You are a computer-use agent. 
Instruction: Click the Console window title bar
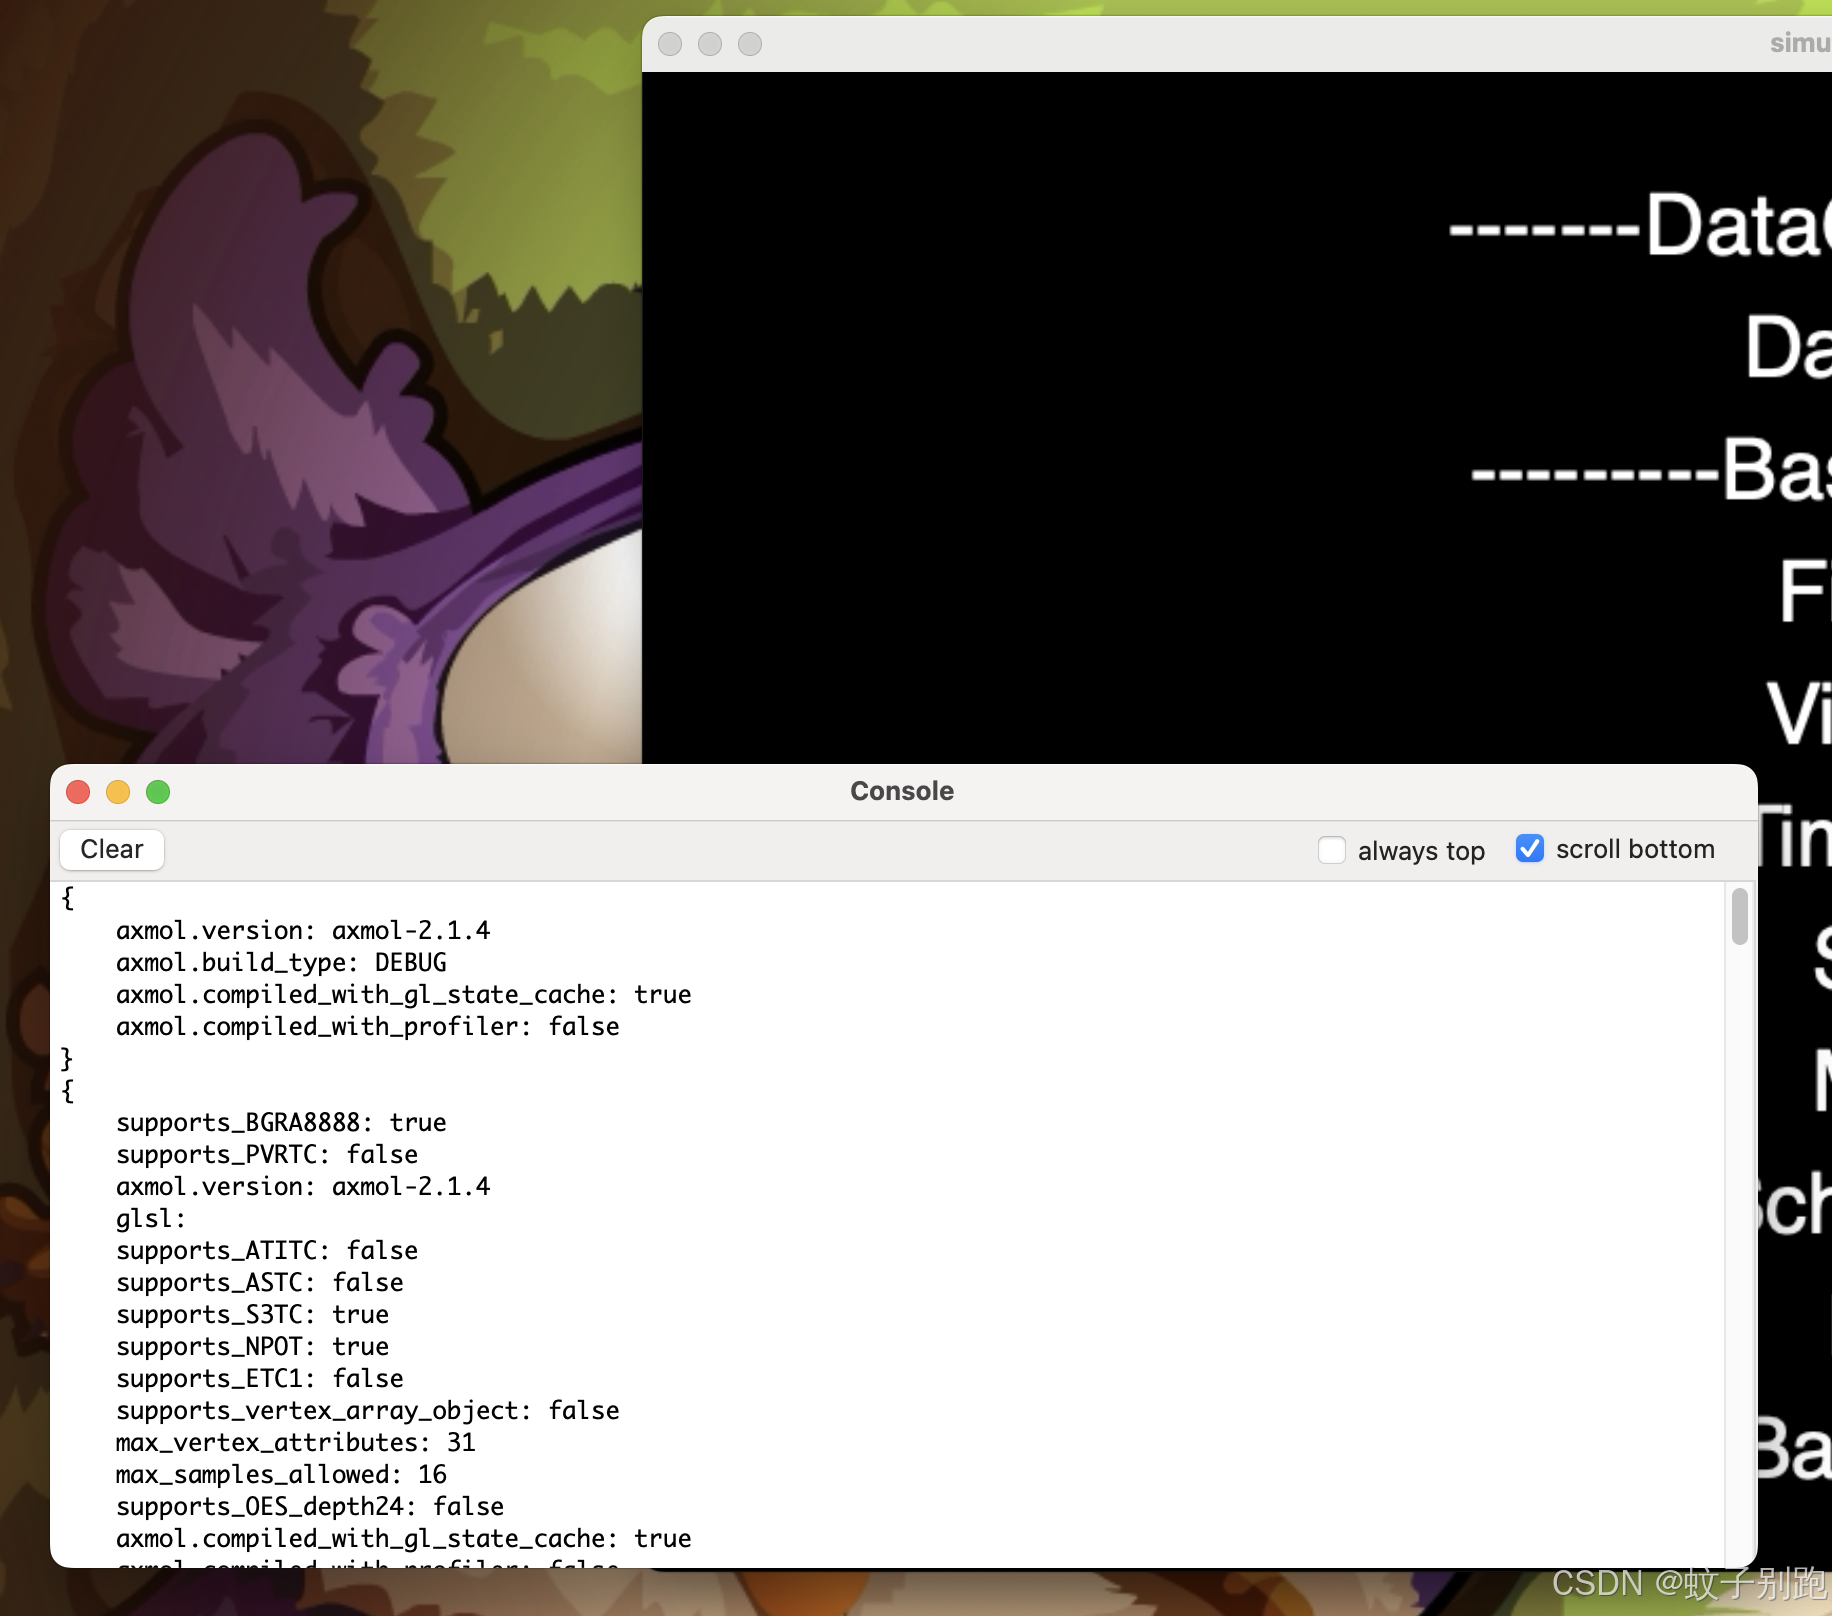(x=901, y=791)
